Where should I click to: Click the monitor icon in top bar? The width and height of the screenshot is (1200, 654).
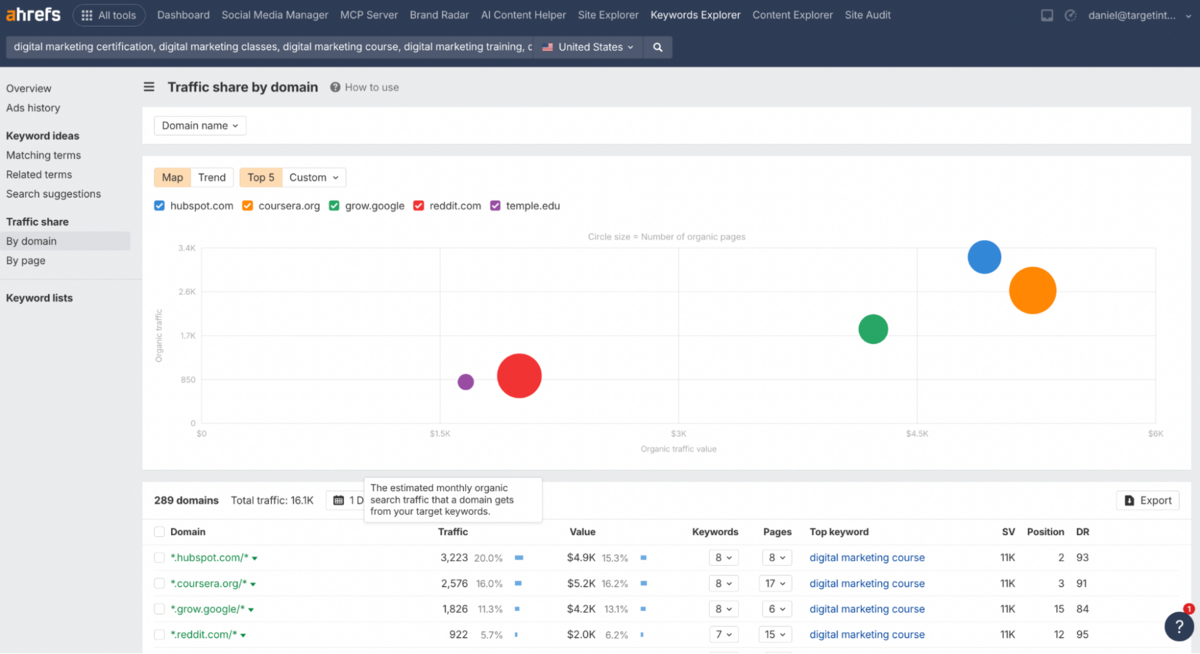click(x=1047, y=15)
